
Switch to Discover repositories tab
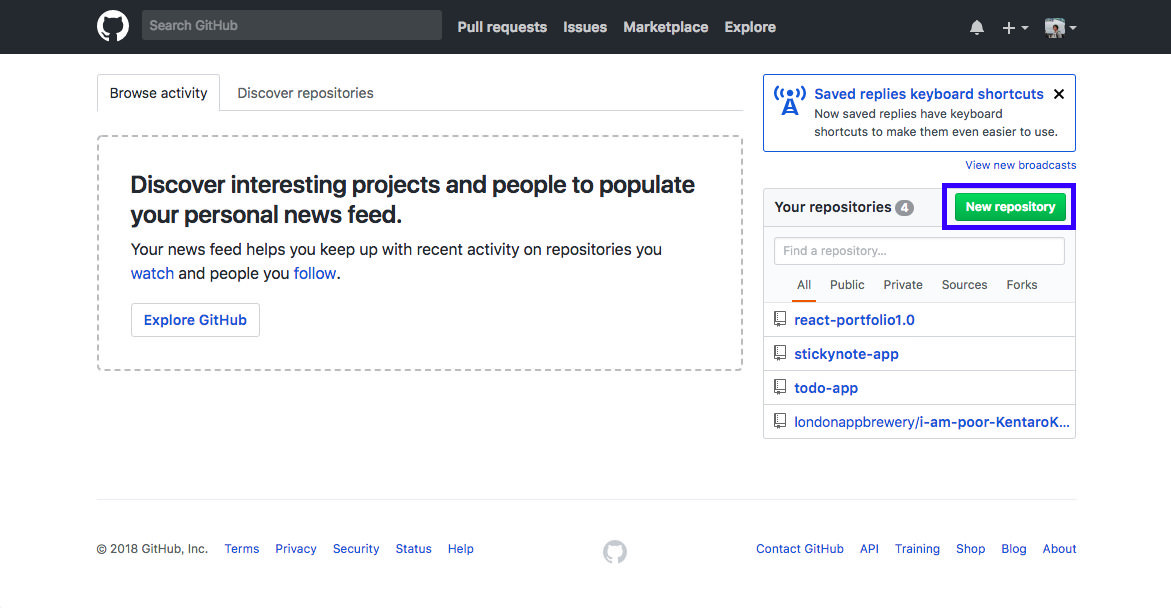coord(305,93)
